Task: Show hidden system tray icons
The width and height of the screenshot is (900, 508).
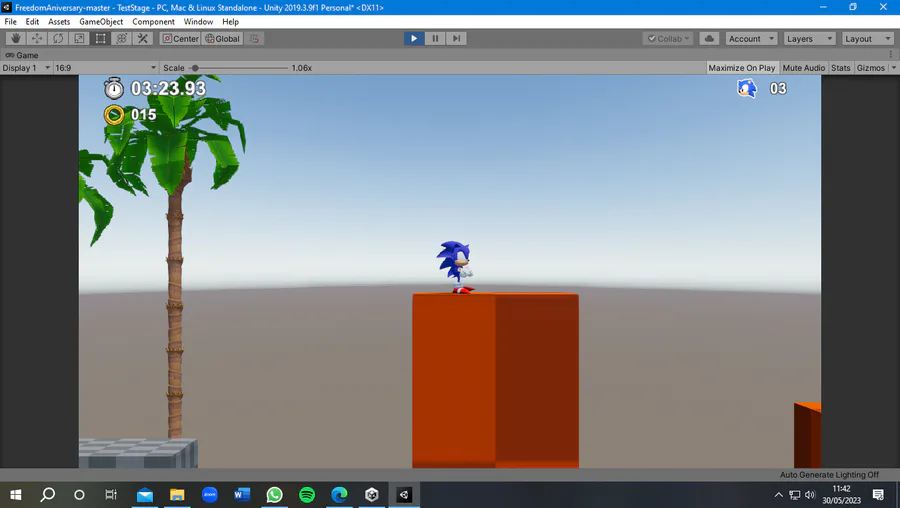Action: click(x=778, y=495)
